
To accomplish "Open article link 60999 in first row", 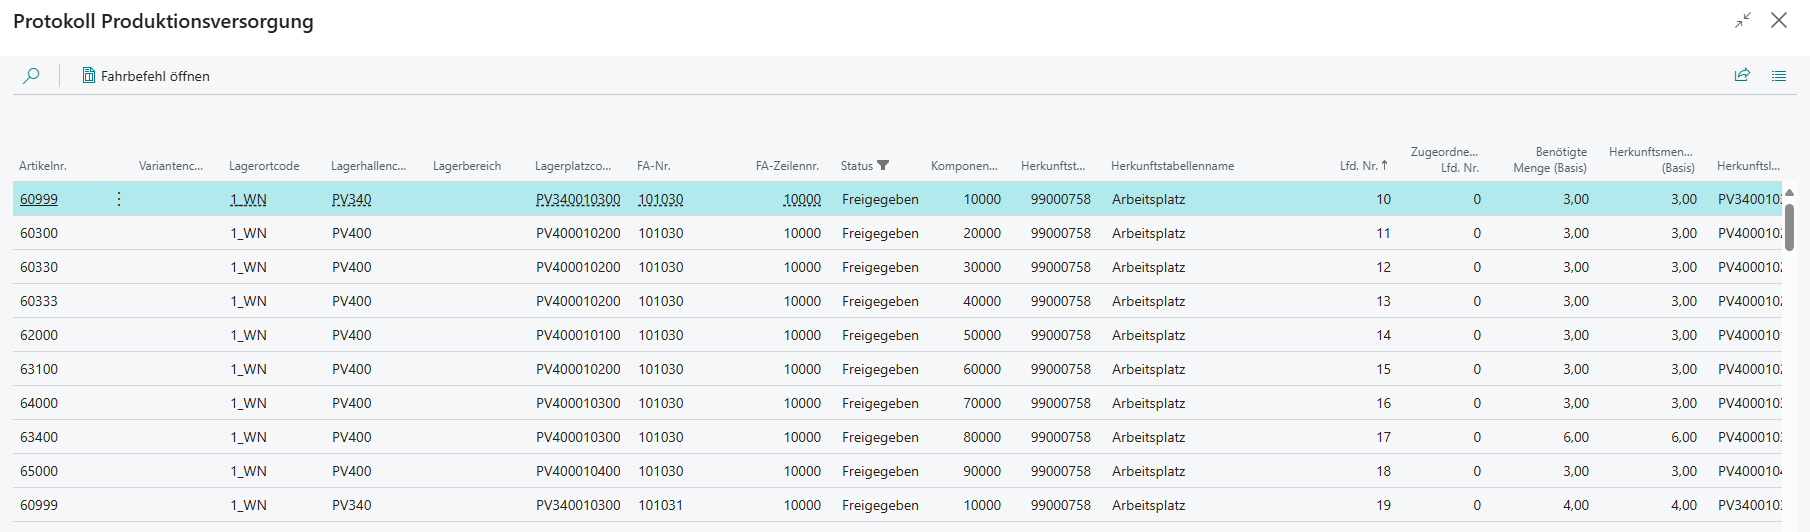I will point(39,199).
